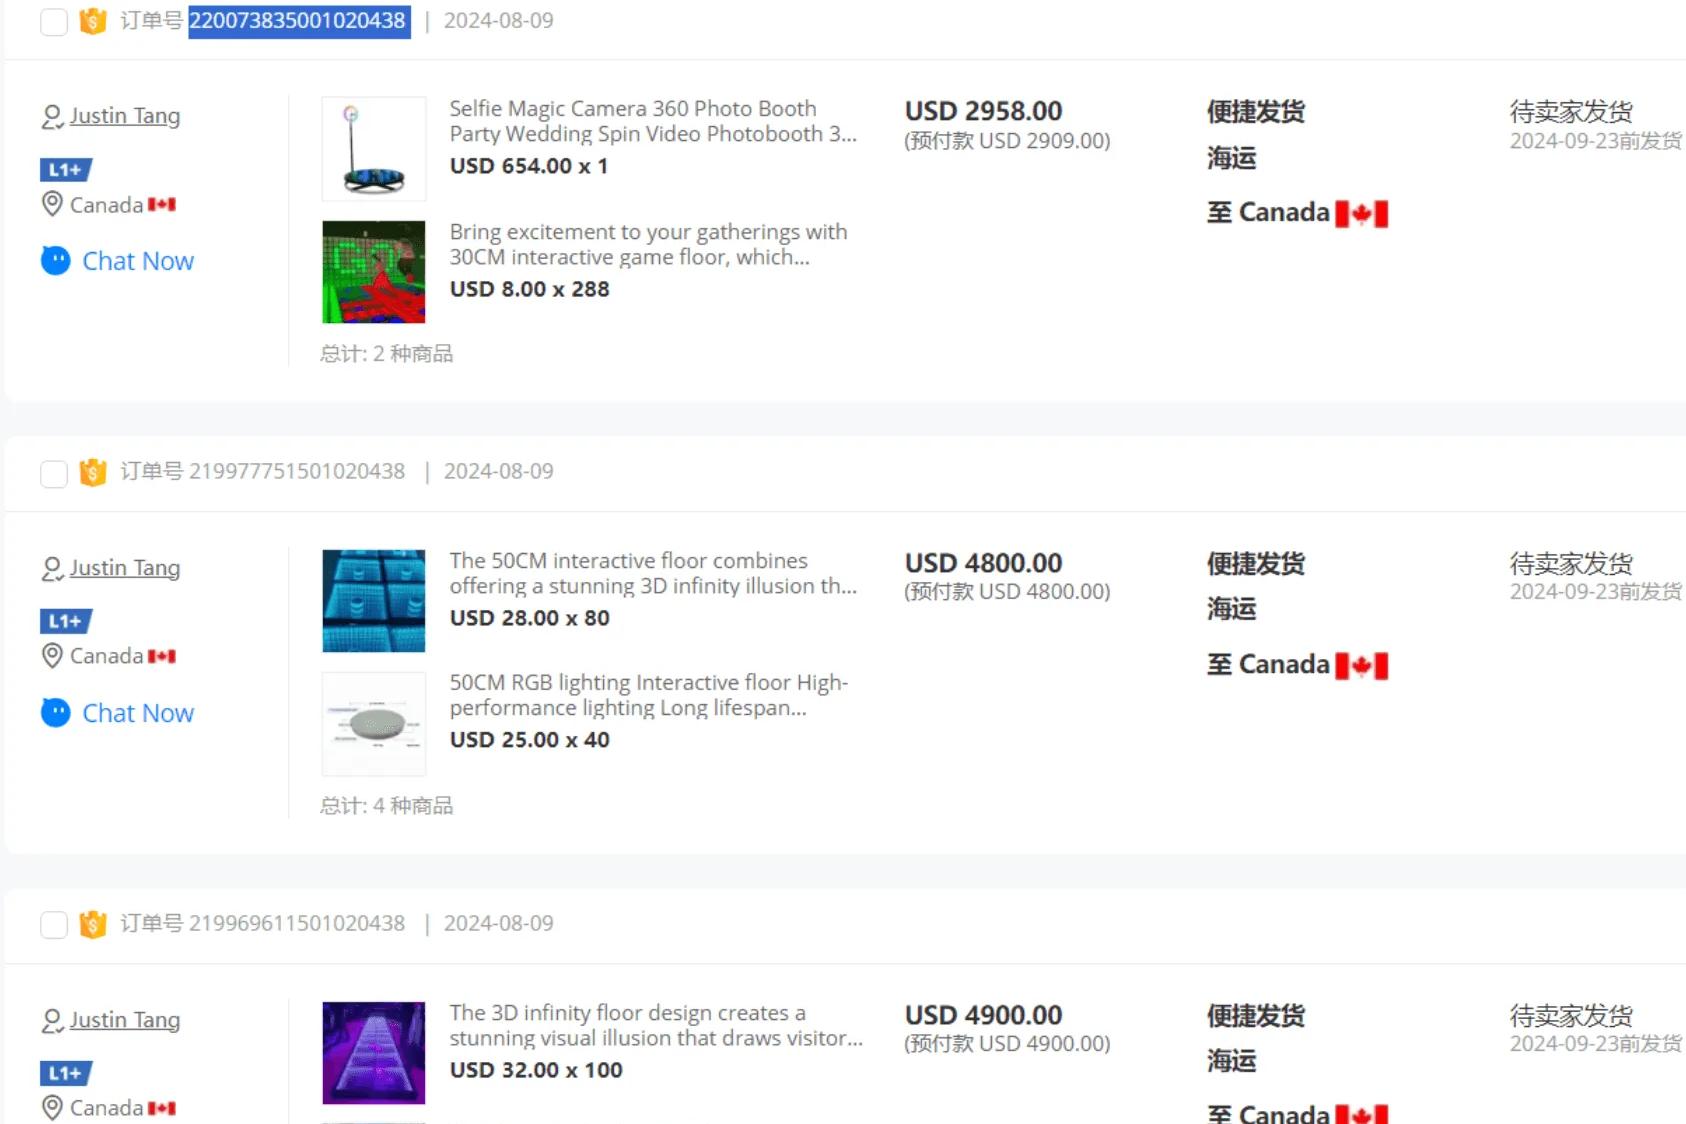Open the Selfie Magic Camera 360 Photo Booth thumbnail

[374, 149]
